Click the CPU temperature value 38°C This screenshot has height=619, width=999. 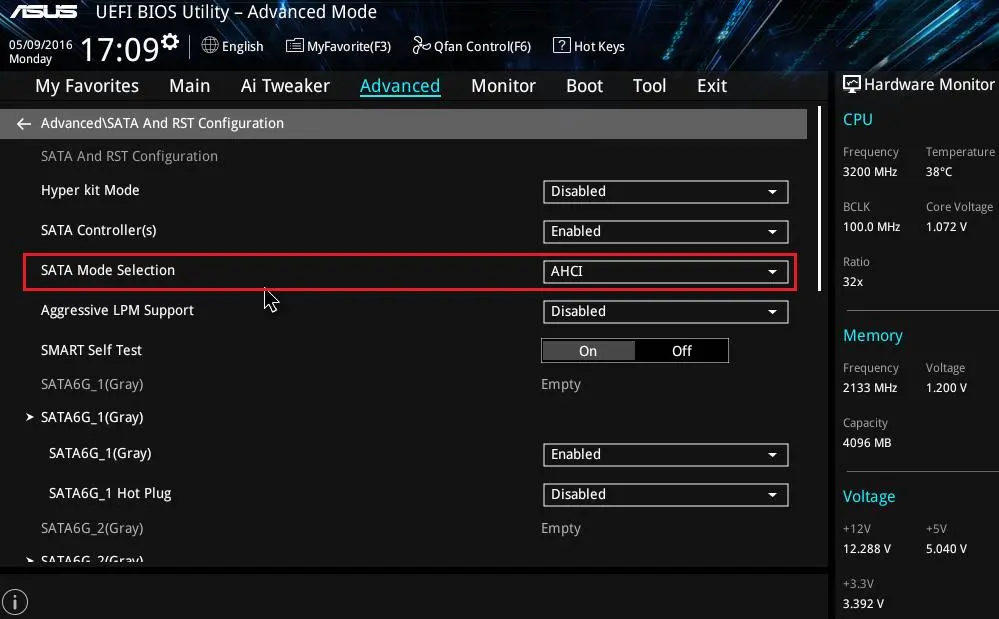tap(938, 172)
